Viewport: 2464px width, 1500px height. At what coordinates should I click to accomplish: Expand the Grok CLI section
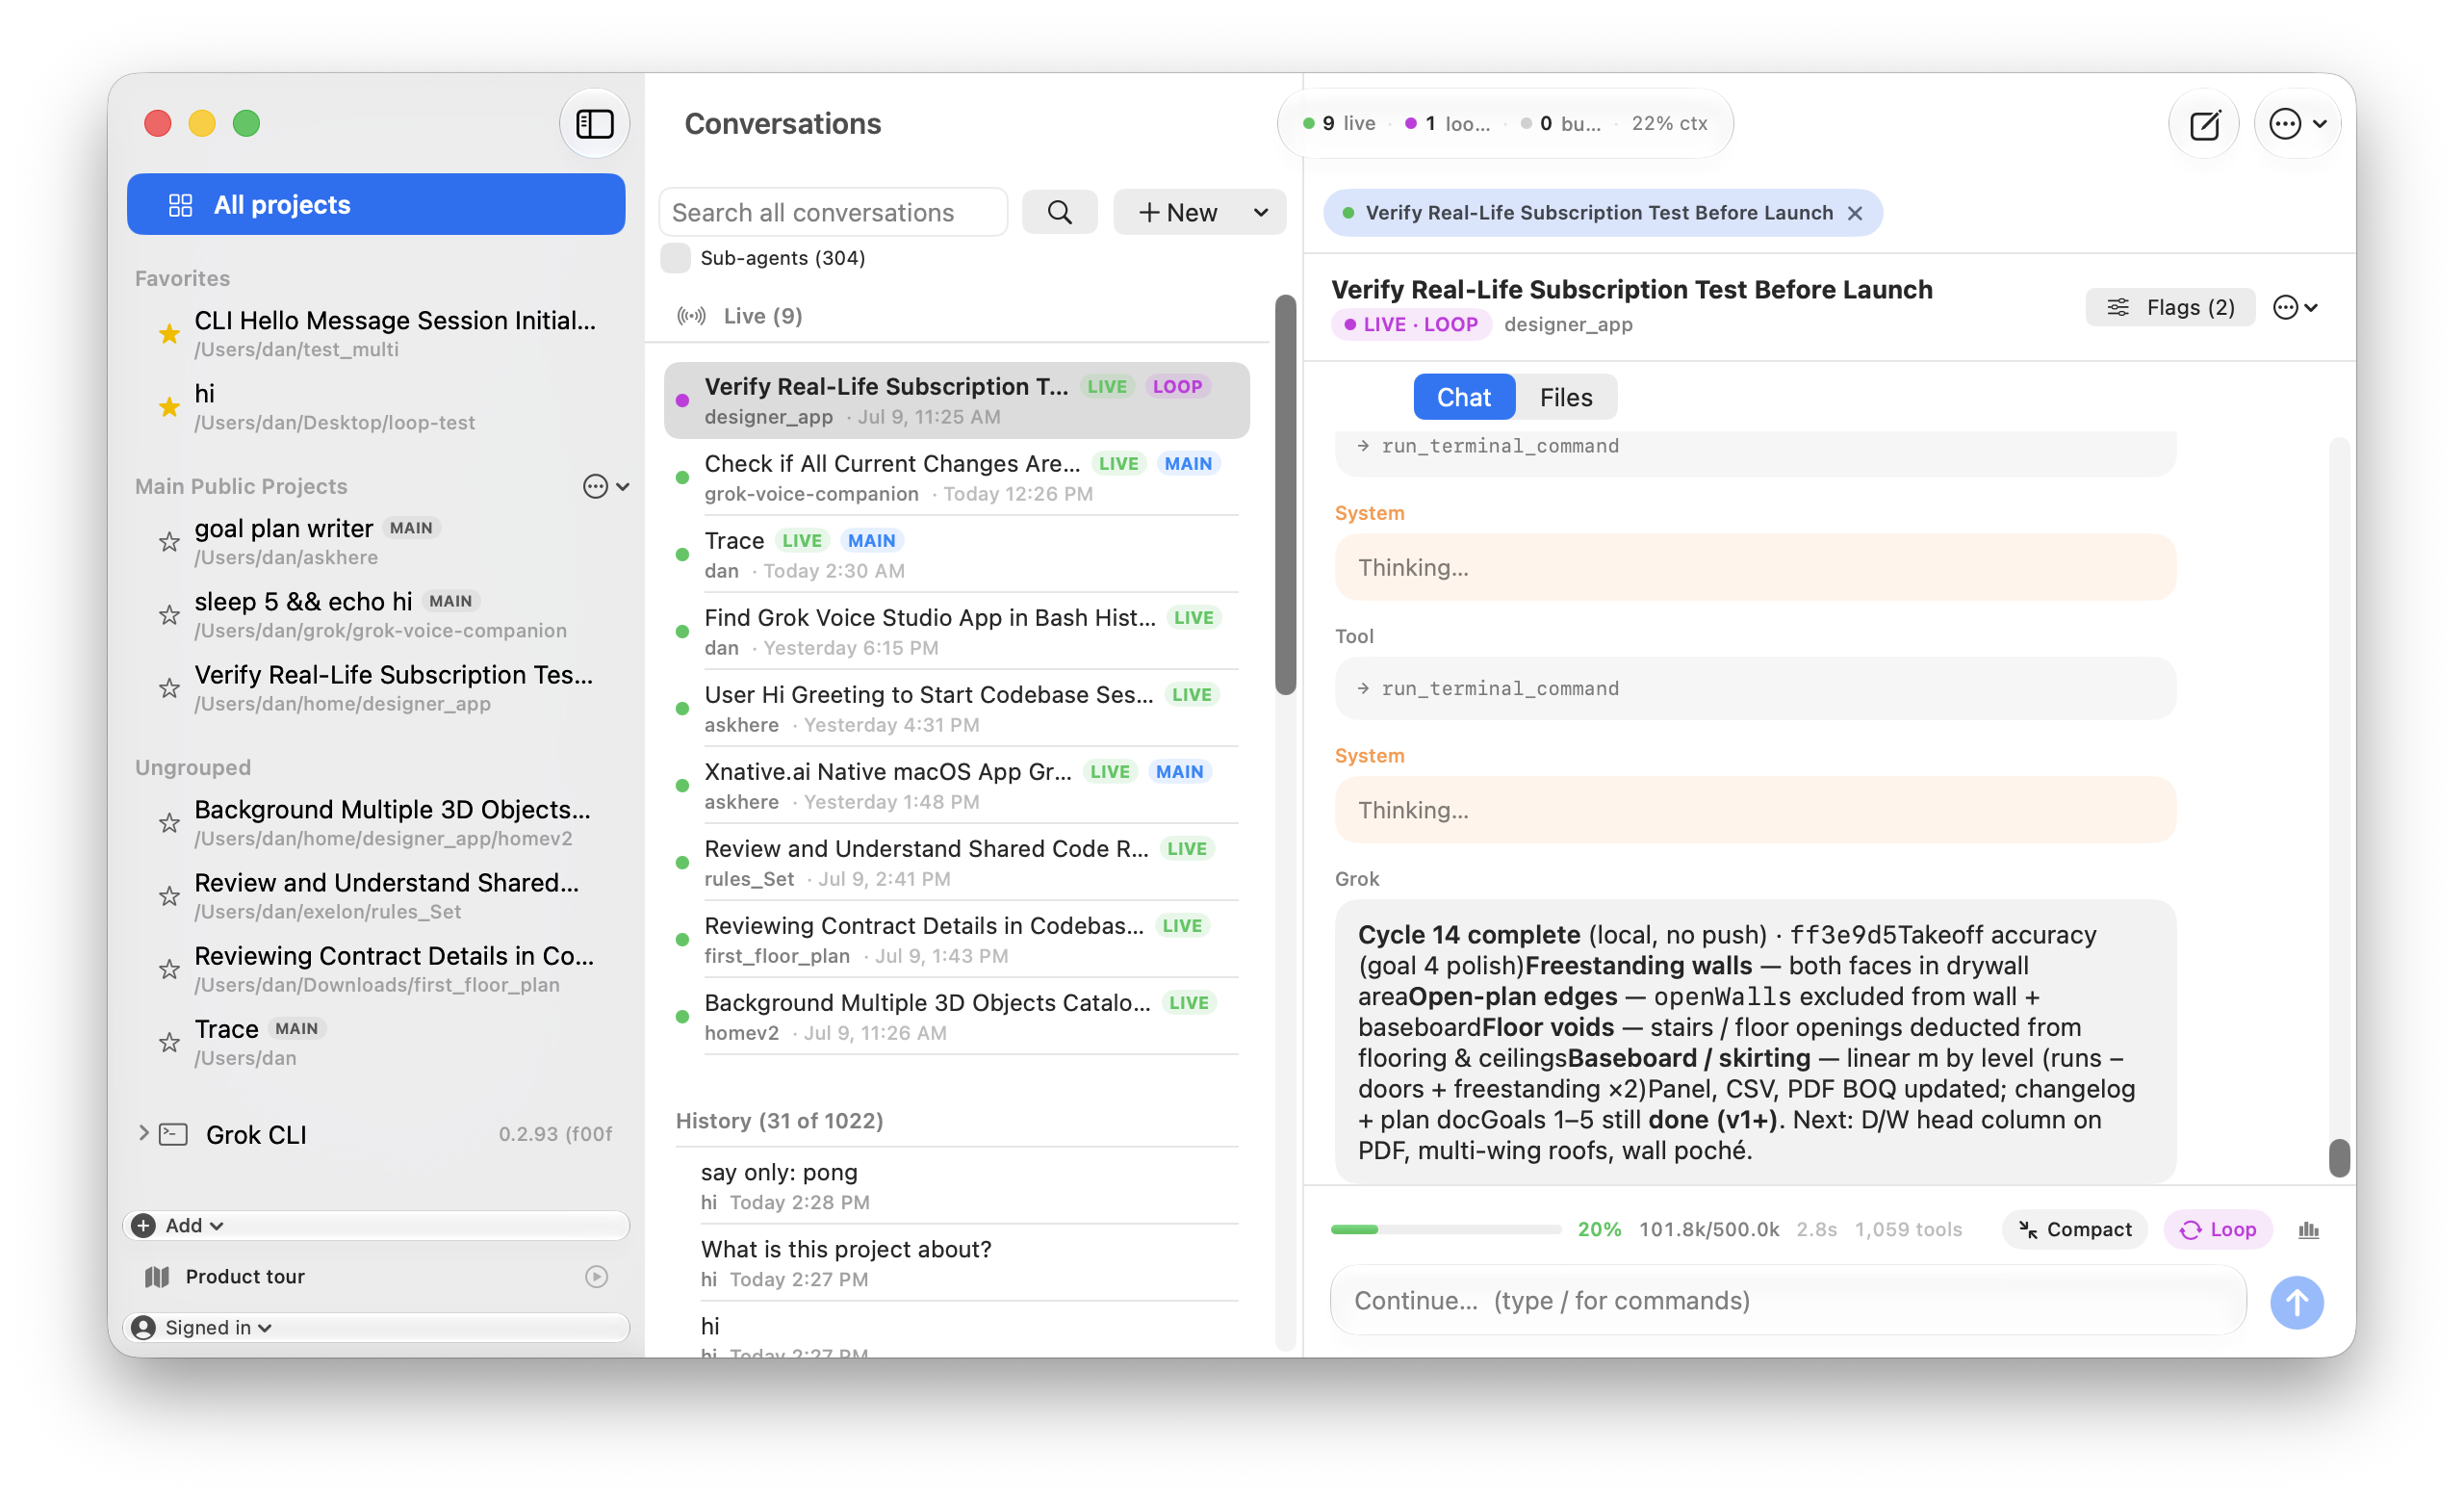pyautogui.click(x=143, y=1133)
